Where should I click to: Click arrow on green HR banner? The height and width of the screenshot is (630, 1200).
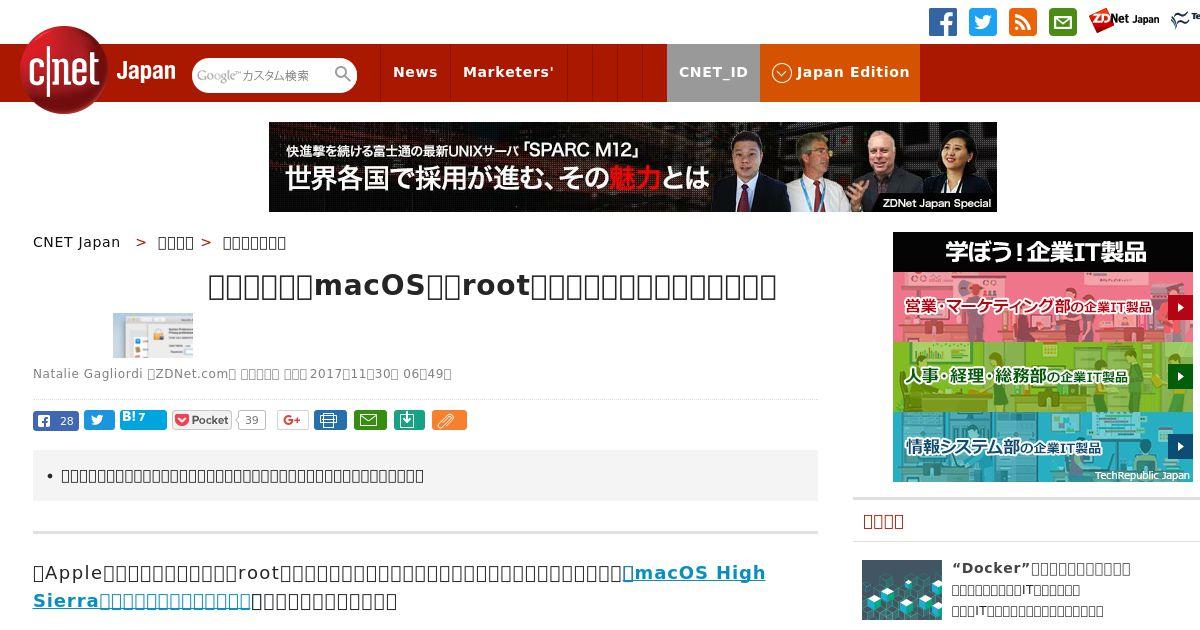(x=1180, y=377)
